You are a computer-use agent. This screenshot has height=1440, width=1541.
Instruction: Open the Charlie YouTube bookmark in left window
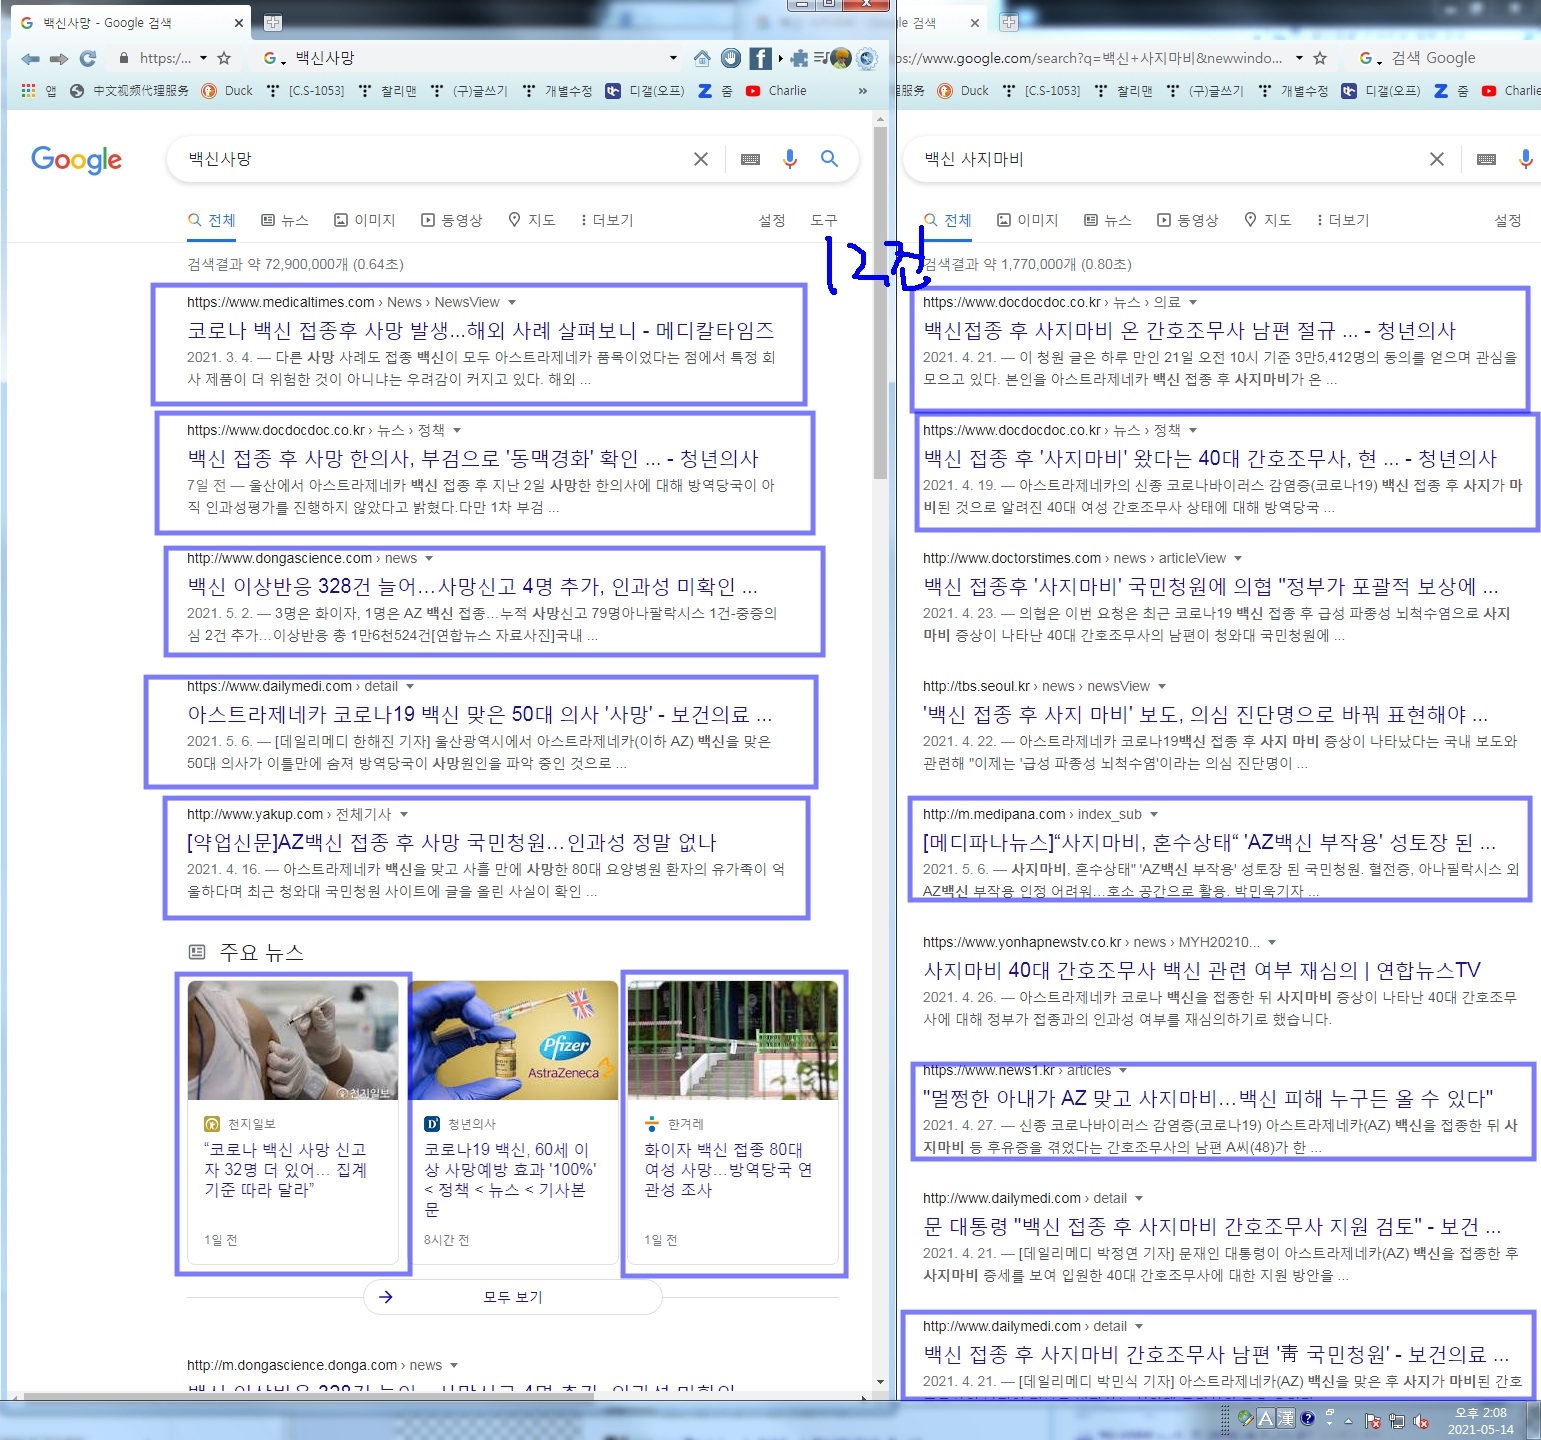pos(776,90)
